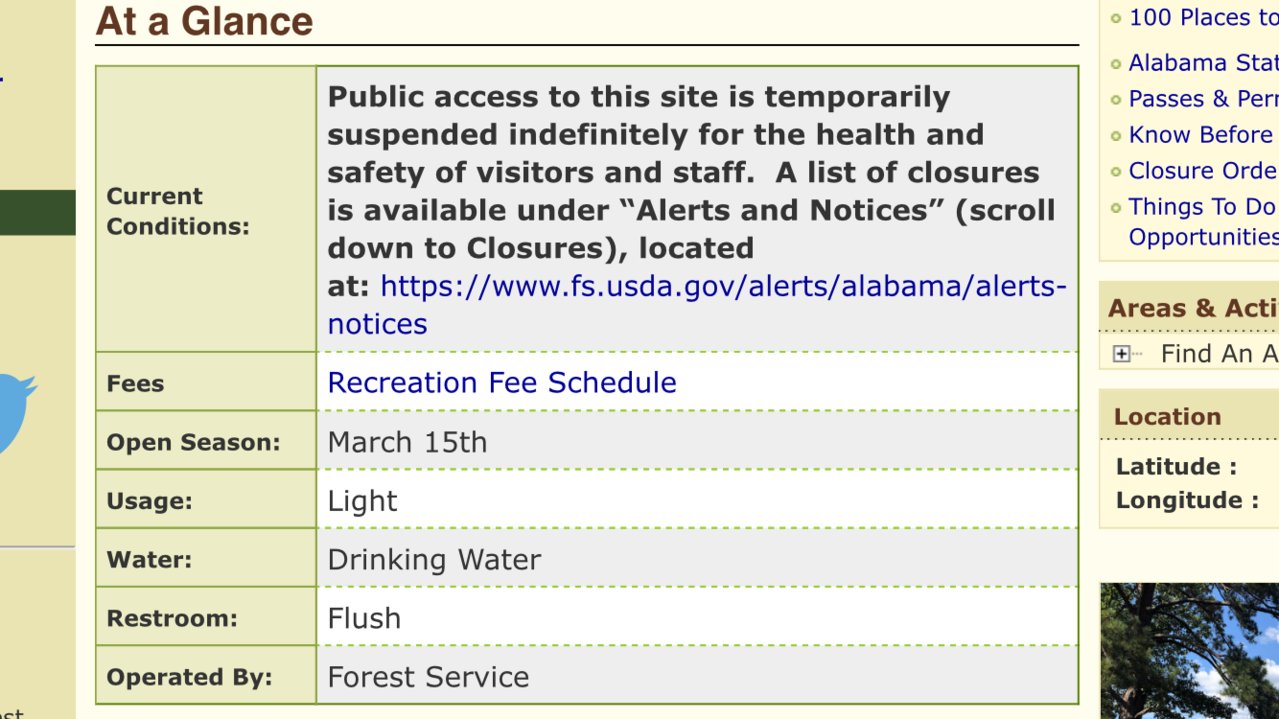The height and width of the screenshot is (719, 1279).
Task: Click the Location panel header
Action: (1189, 416)
